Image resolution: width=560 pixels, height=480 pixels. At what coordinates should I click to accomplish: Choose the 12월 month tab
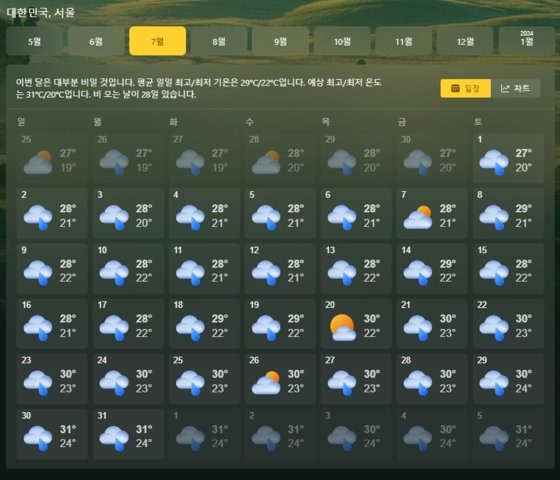click(465, 41)
